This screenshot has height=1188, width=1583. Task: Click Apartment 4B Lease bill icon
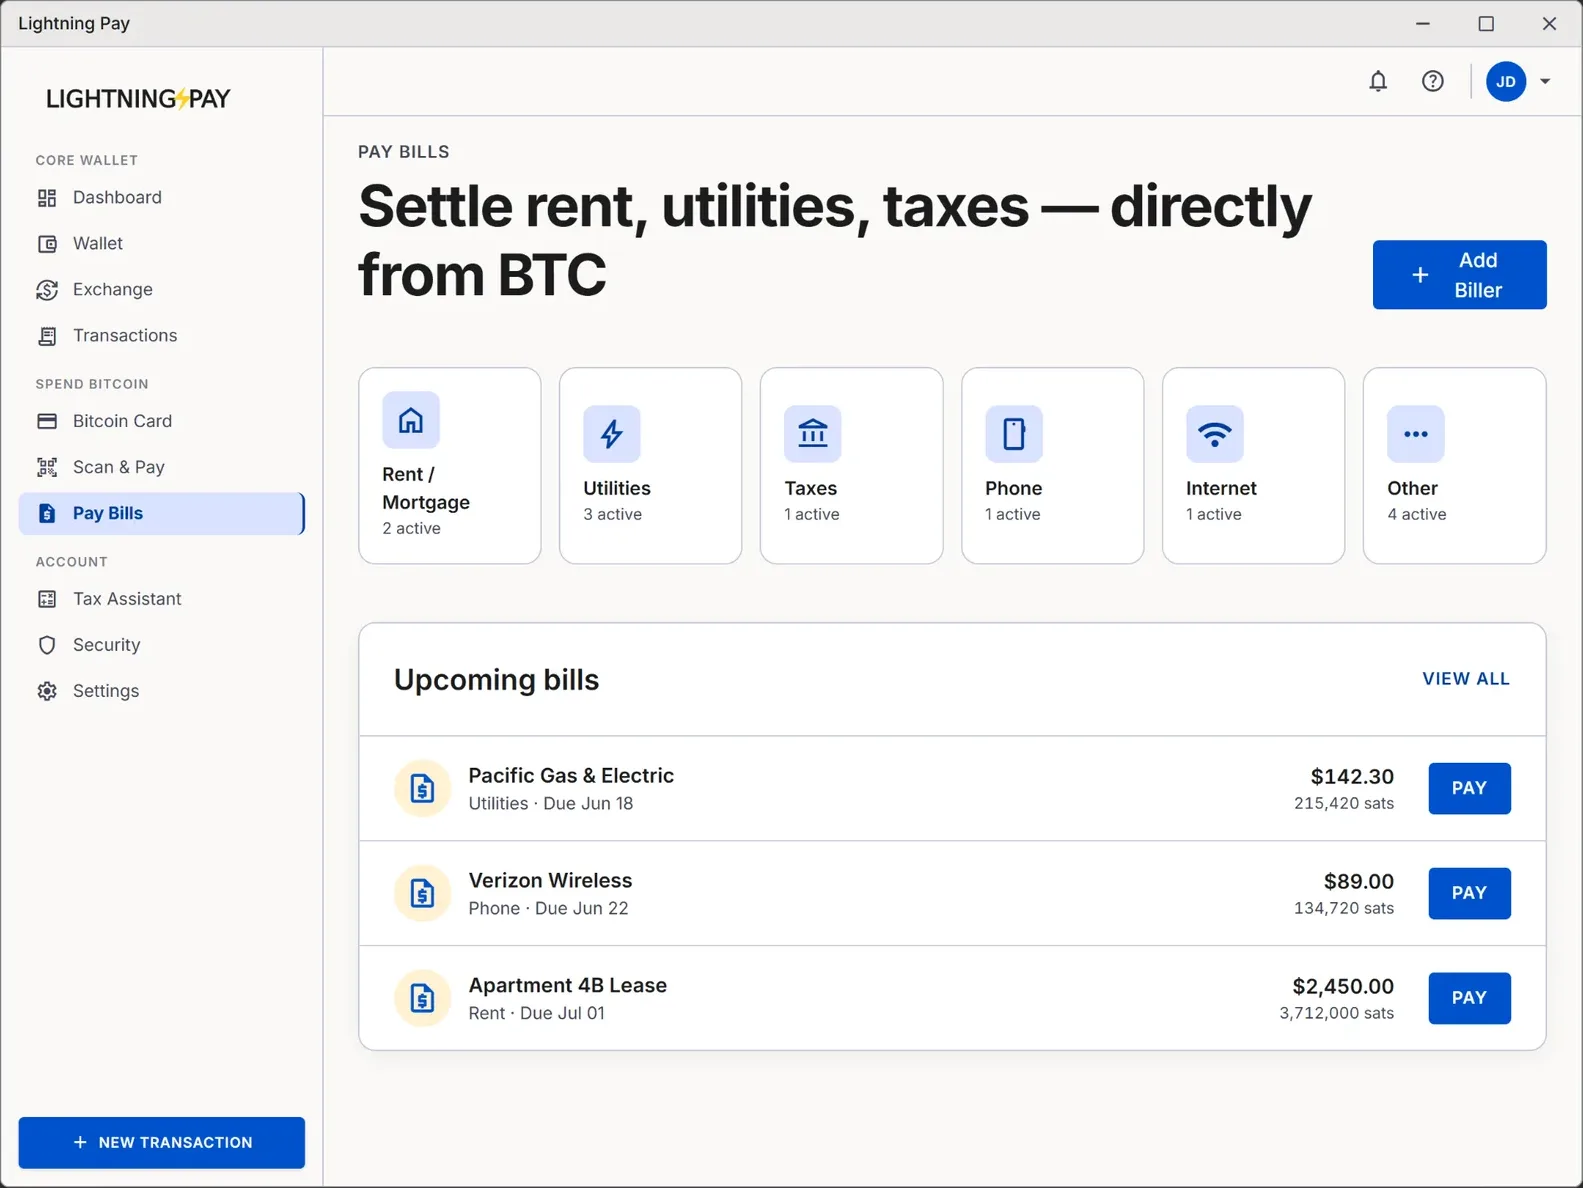pyautogui.click(x=423, y=998)
